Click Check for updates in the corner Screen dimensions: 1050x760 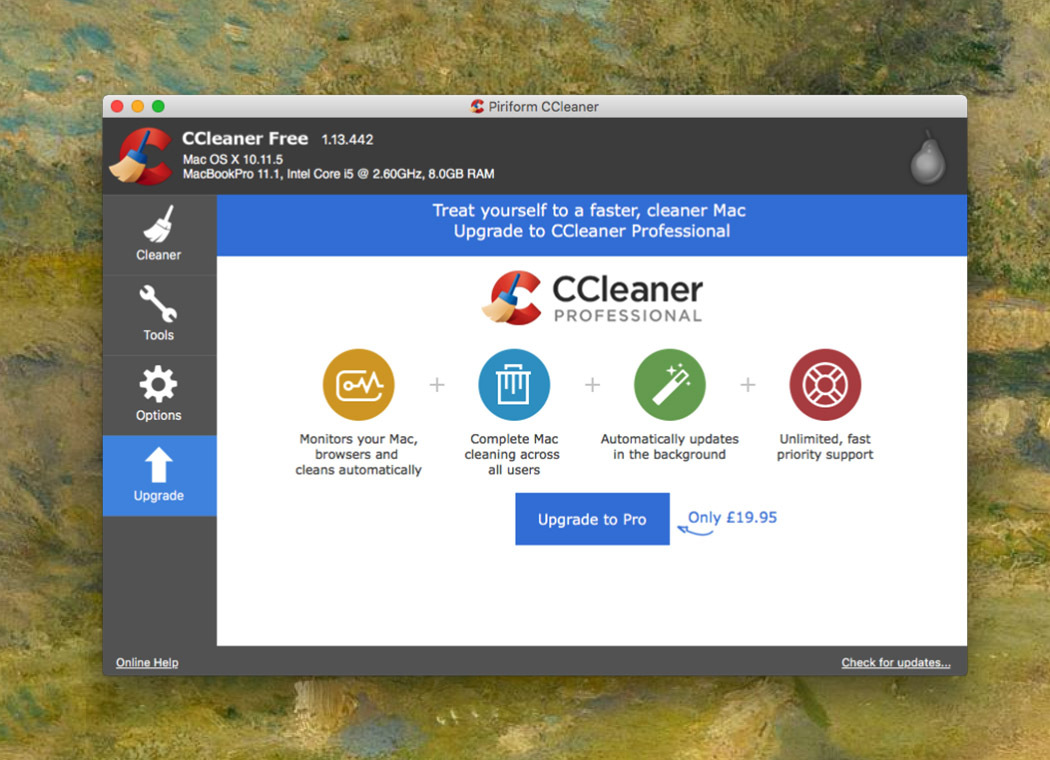click(x=895, y=662)
